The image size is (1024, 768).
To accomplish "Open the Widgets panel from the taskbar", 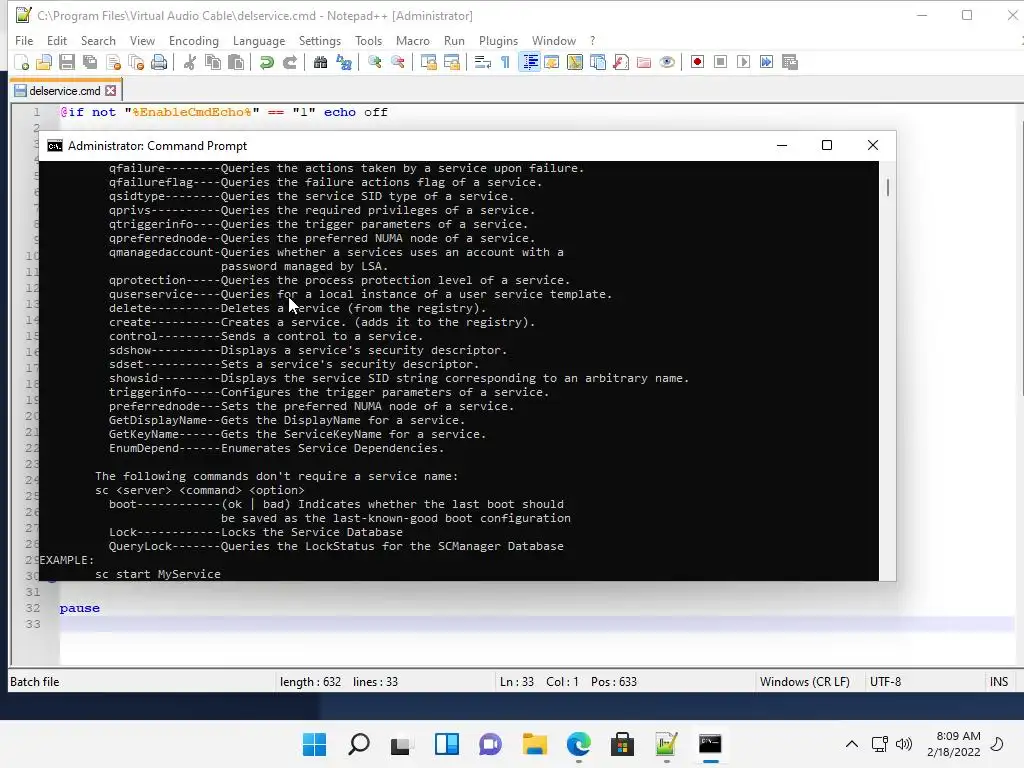I will click(447, 744).
